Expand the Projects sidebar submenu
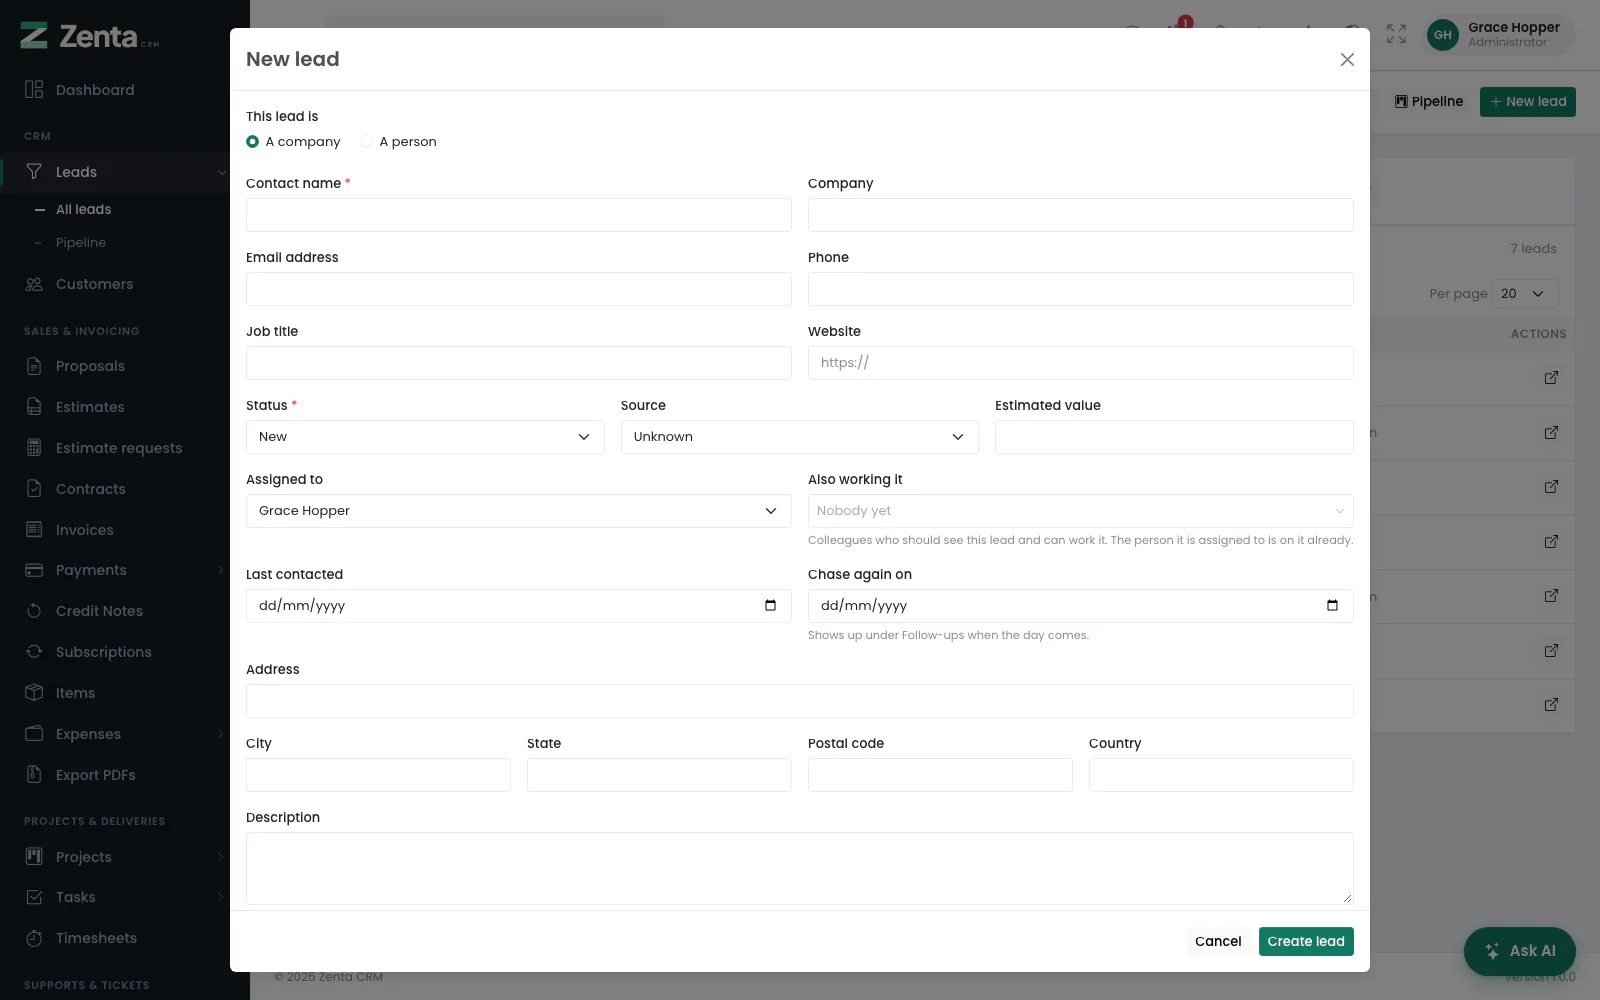1600x1000 pixels. pos(220,857)
